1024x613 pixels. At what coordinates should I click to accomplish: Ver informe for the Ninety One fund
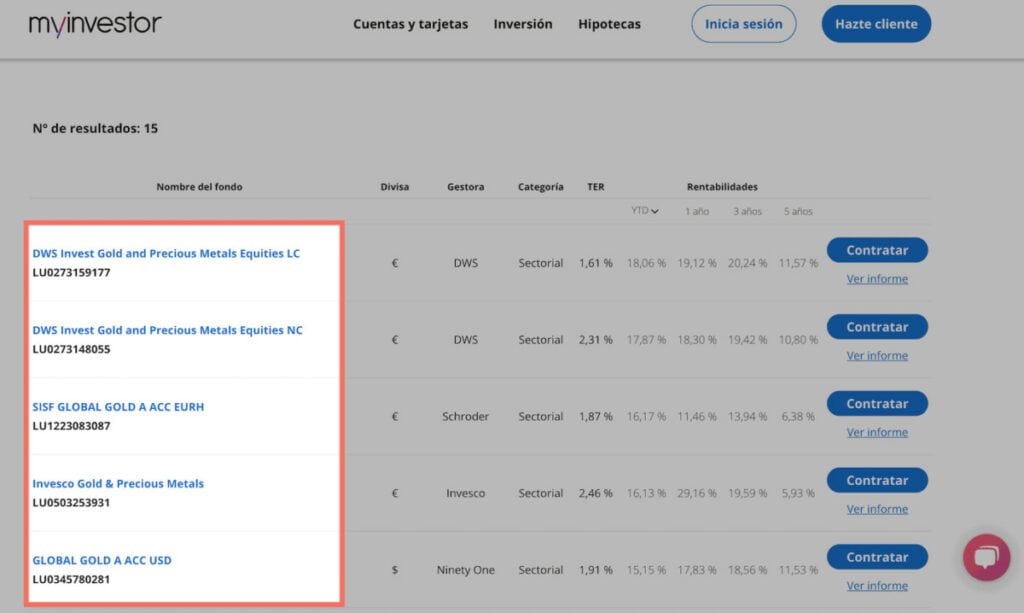click(877, 586)
